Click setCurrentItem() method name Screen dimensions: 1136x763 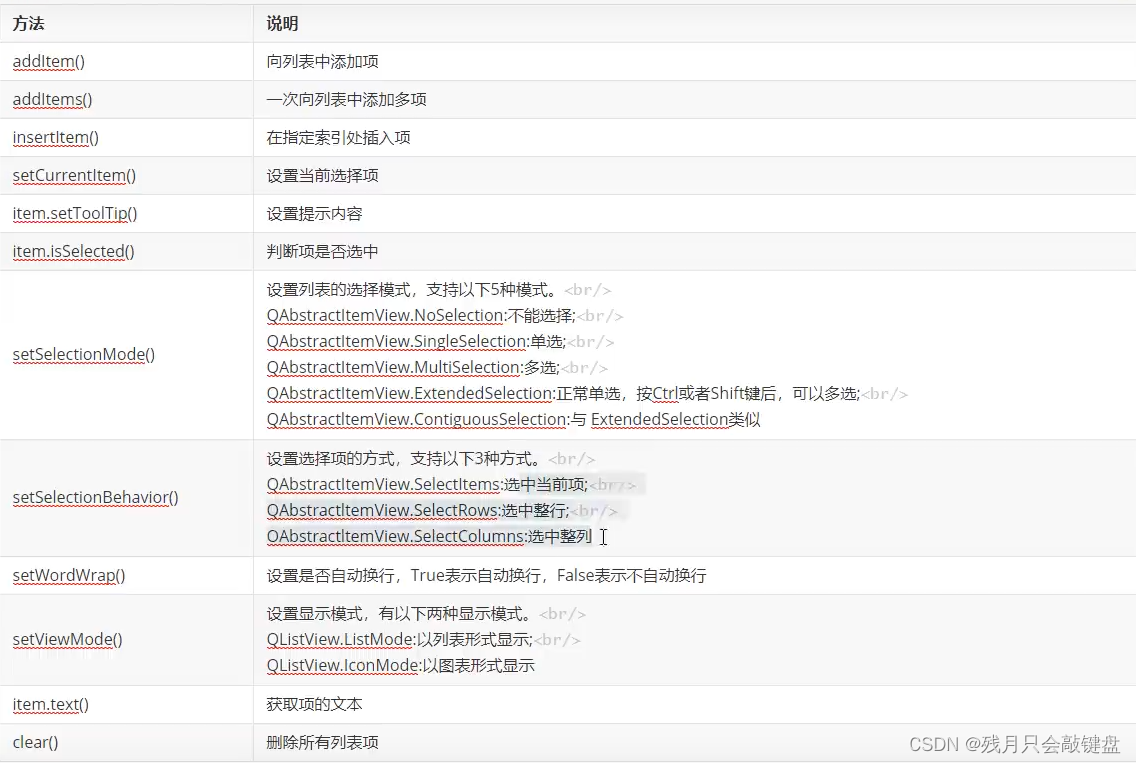point(74,175)
